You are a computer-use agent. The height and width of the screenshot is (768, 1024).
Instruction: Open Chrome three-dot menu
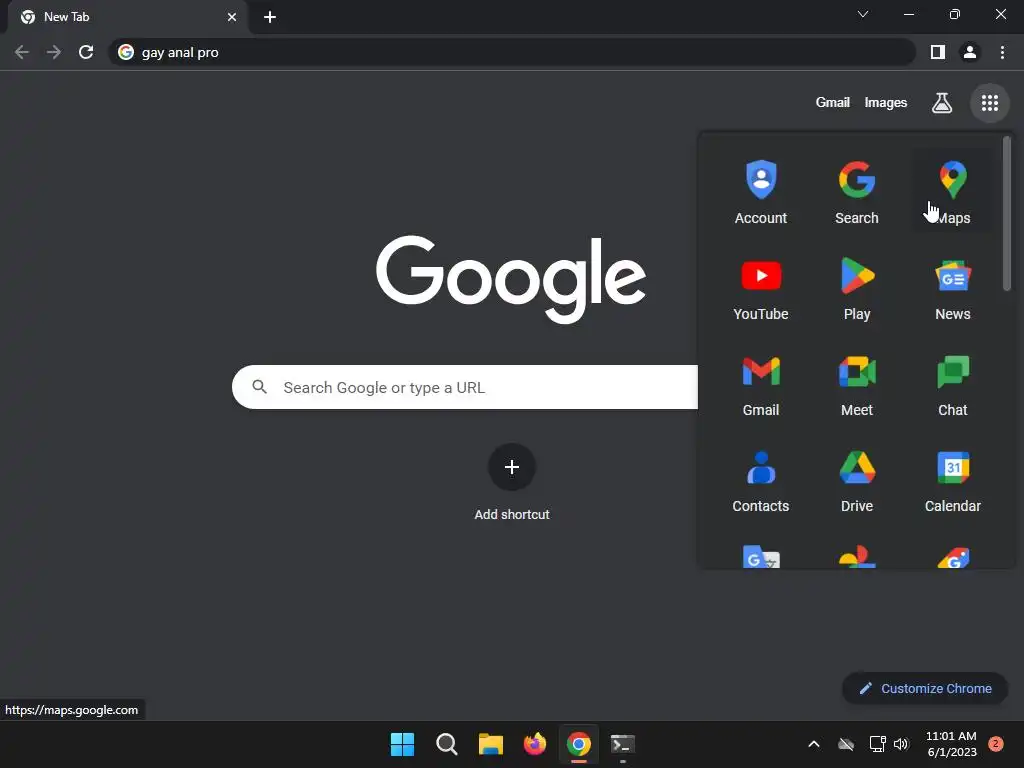click(1002, 52)
